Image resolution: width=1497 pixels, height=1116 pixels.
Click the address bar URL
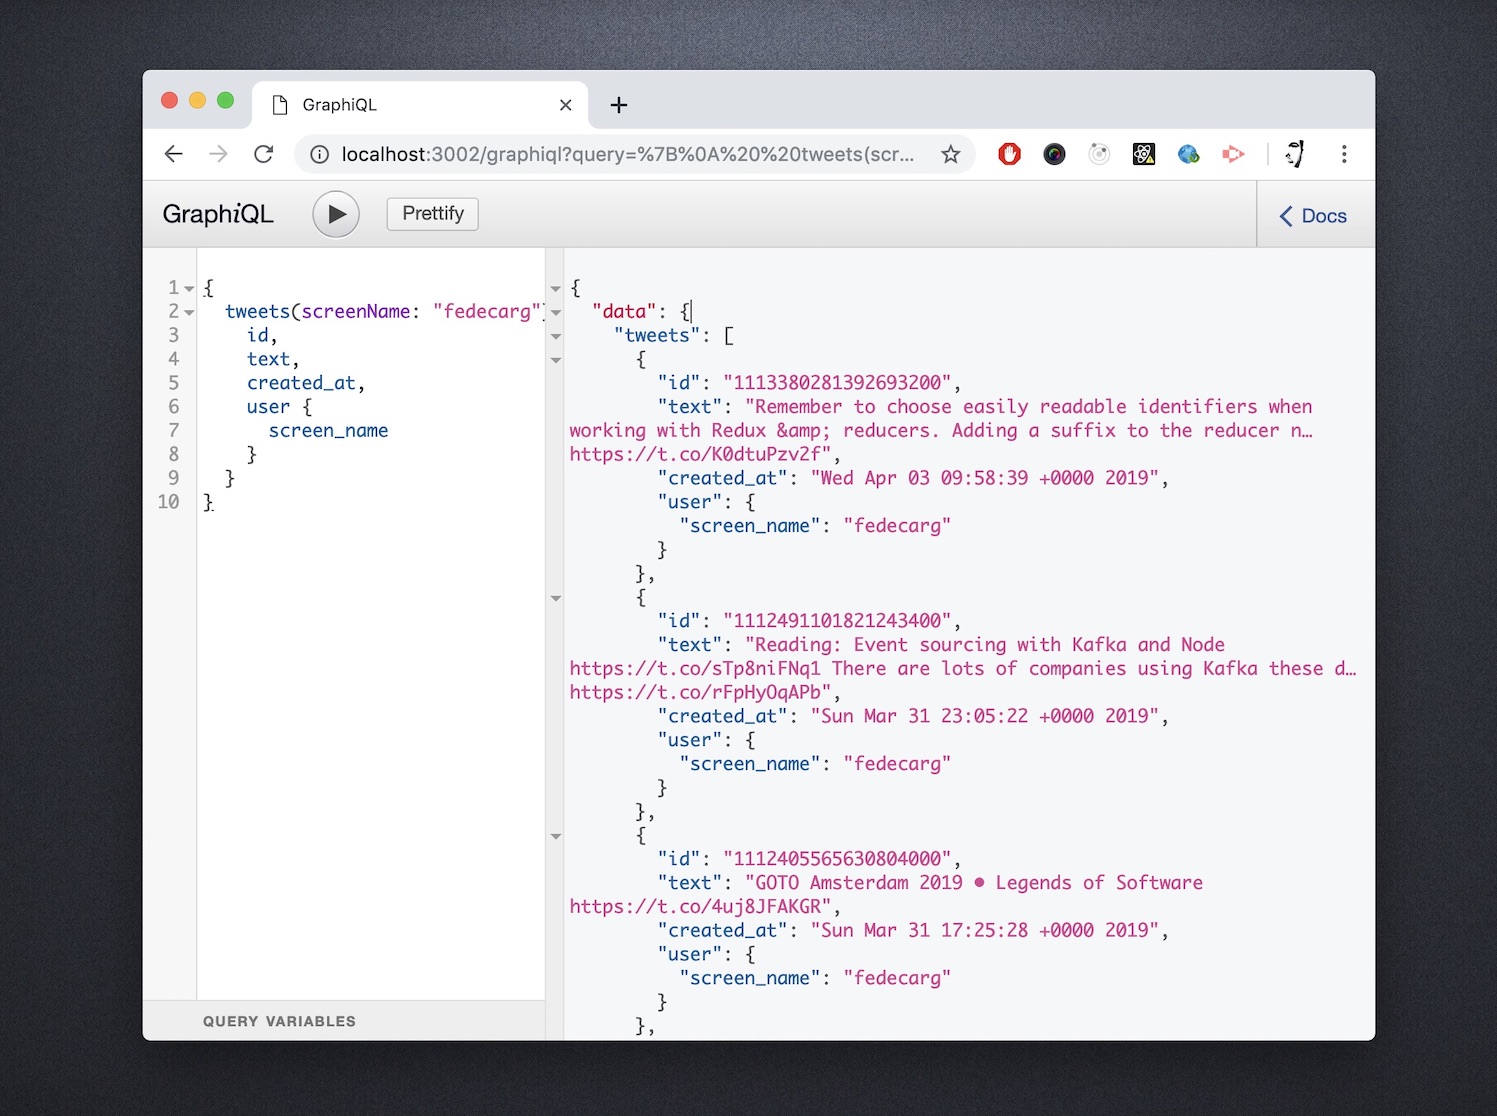(628, 154)
